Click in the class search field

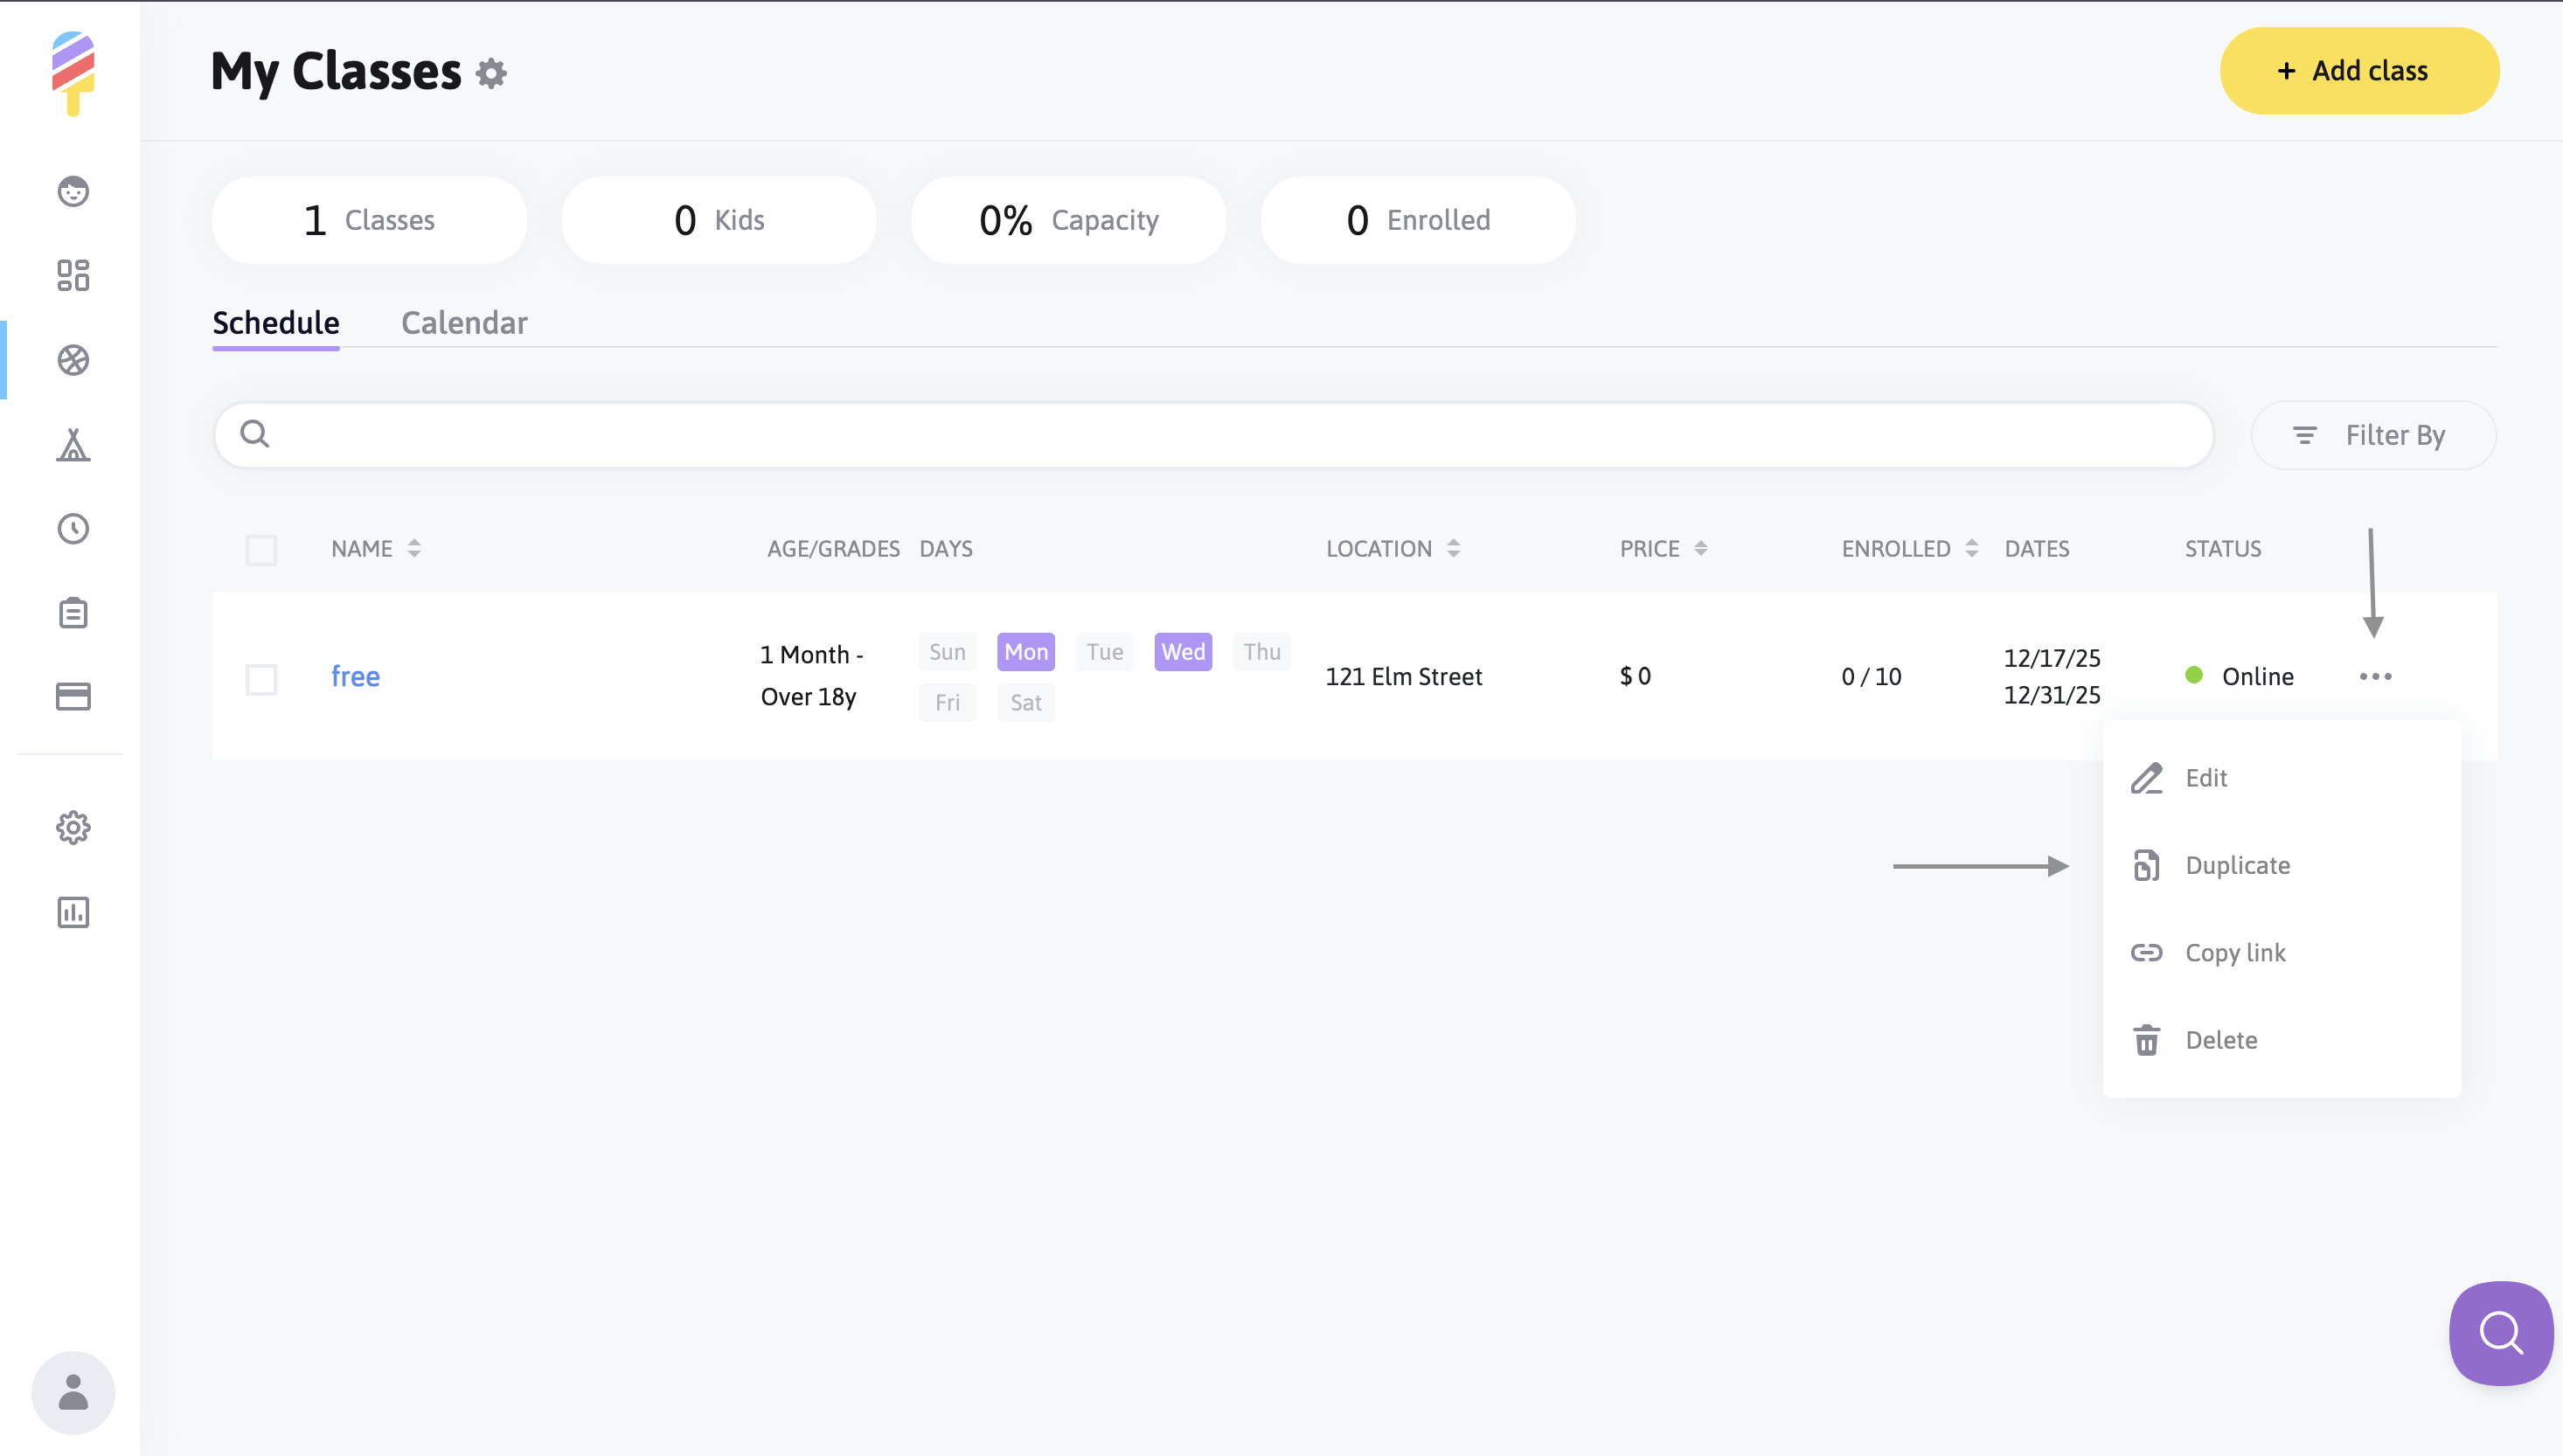[x=1213, y=435]
